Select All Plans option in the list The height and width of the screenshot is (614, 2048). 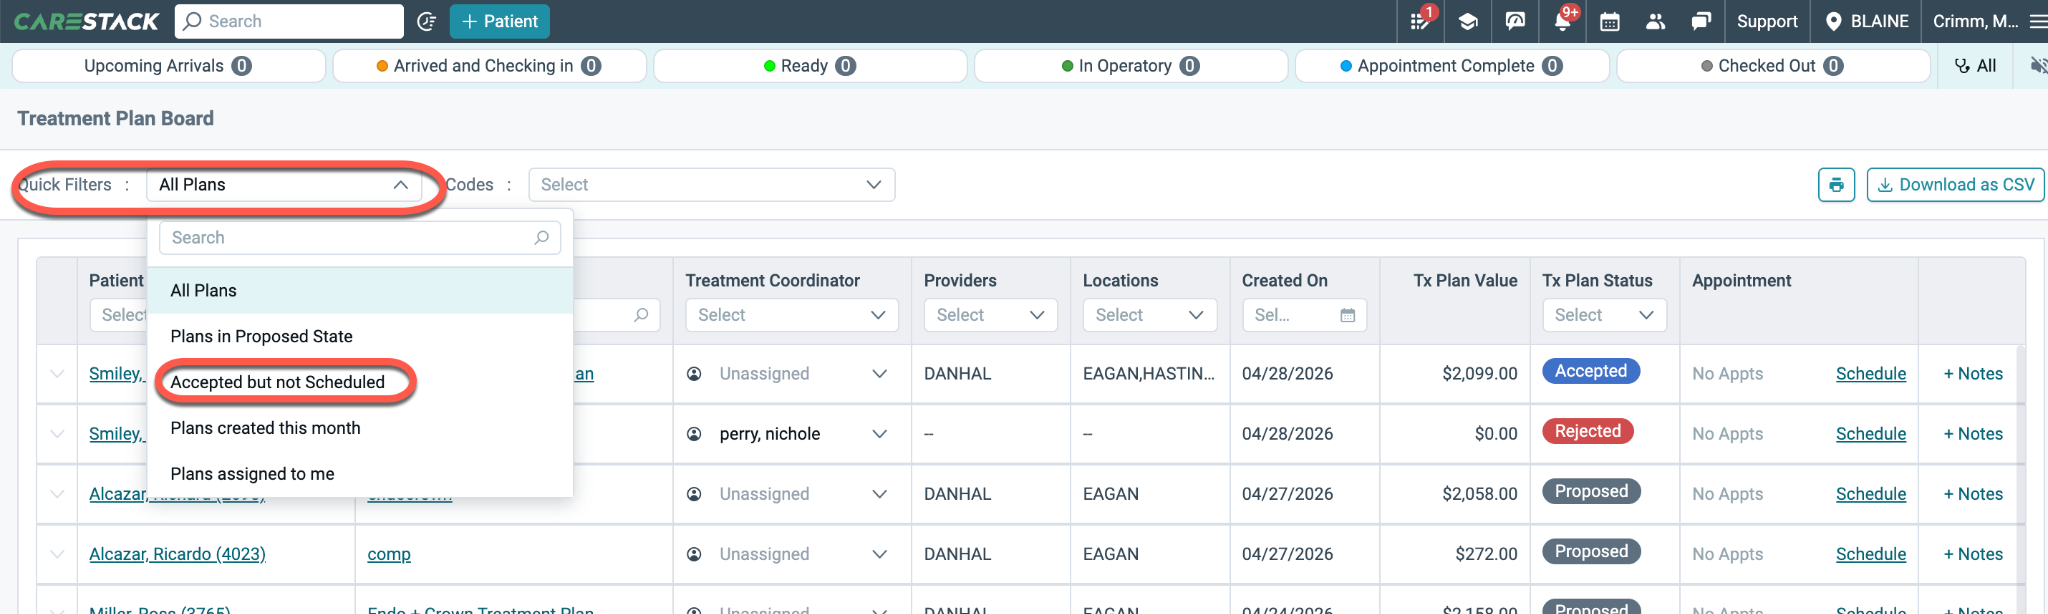coord(360,291)
